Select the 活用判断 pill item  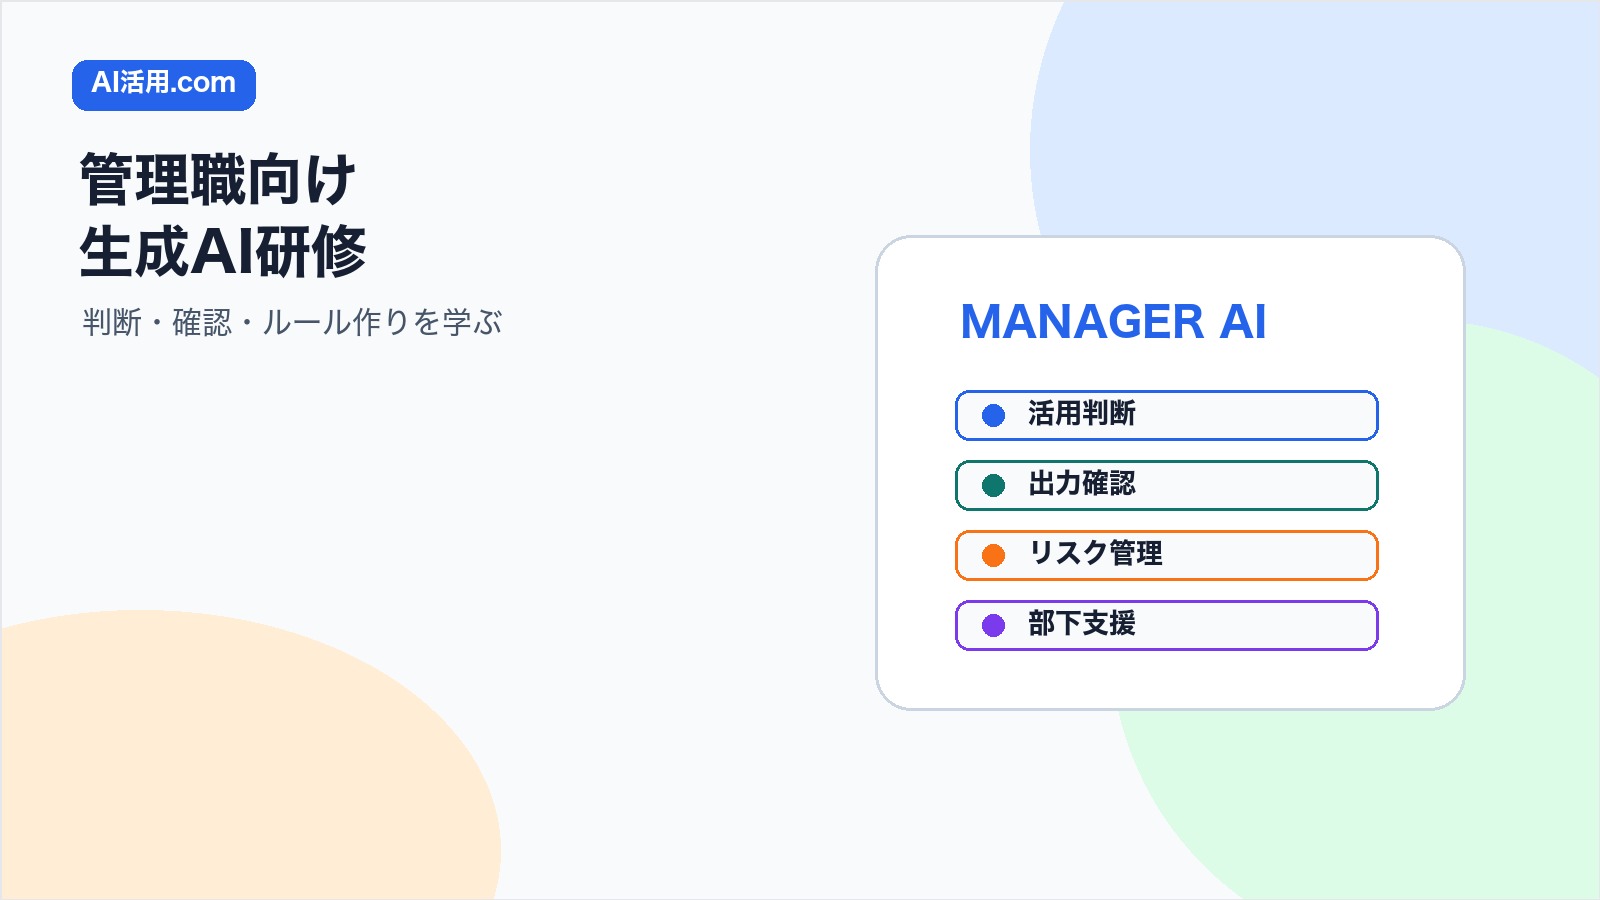(1167, 415)
